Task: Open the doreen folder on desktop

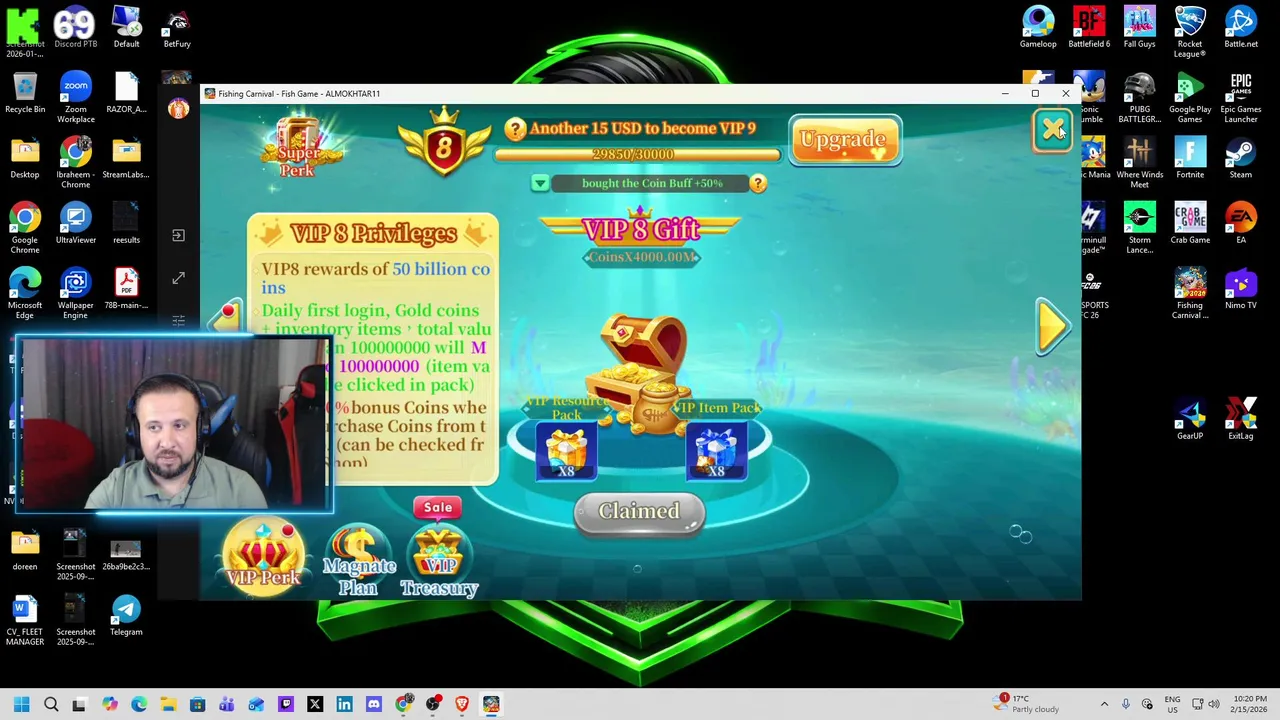Action: (25, 550)
